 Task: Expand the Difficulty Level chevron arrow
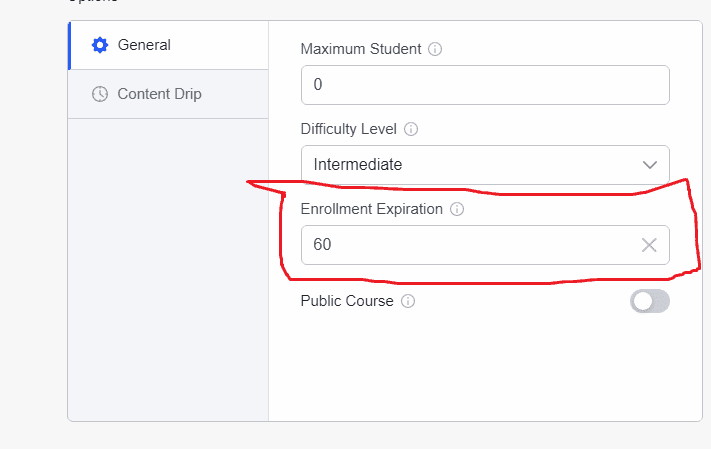649,165
